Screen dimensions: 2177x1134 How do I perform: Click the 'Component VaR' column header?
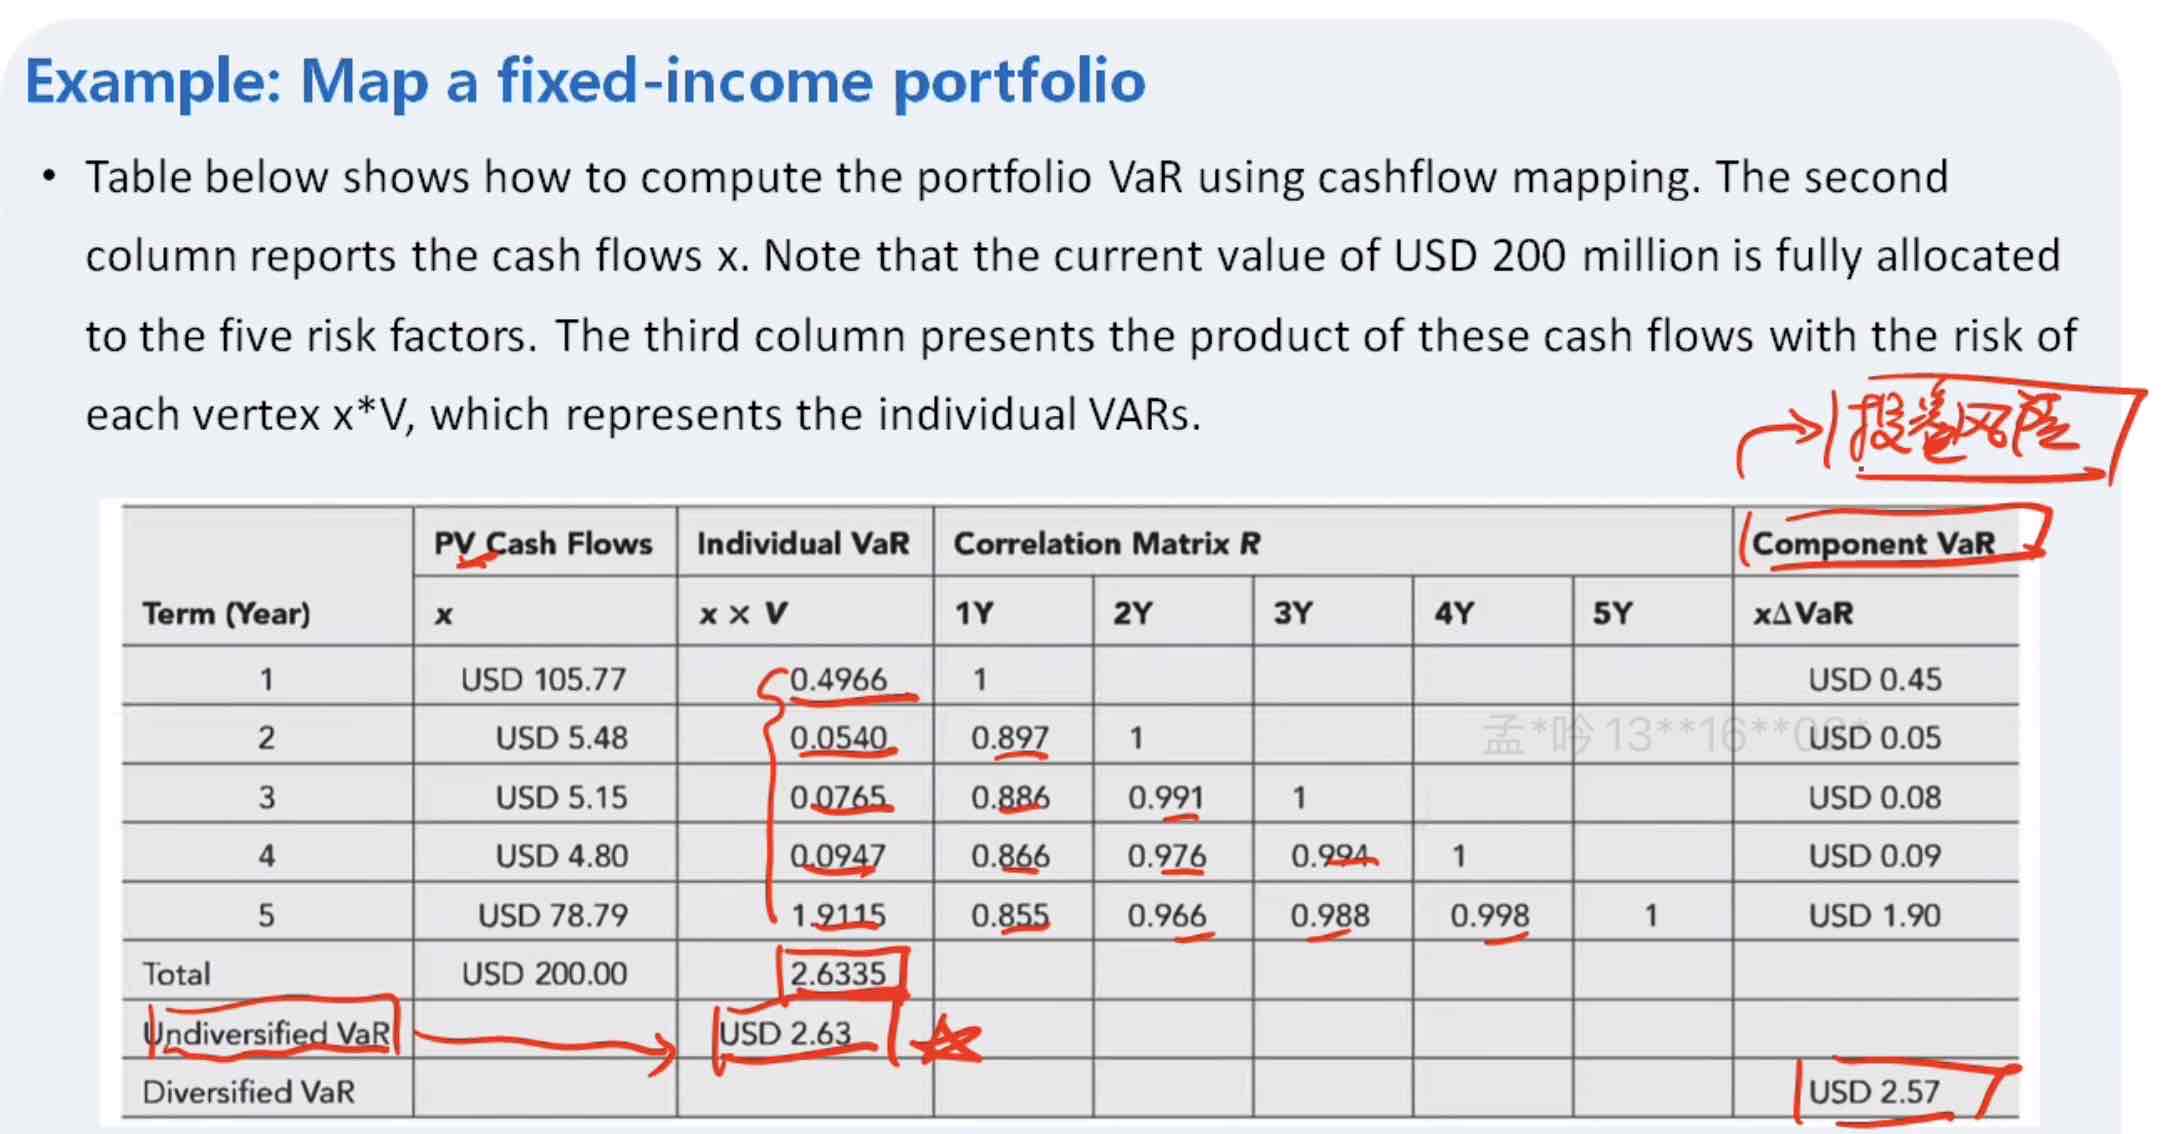(1873, 543)
